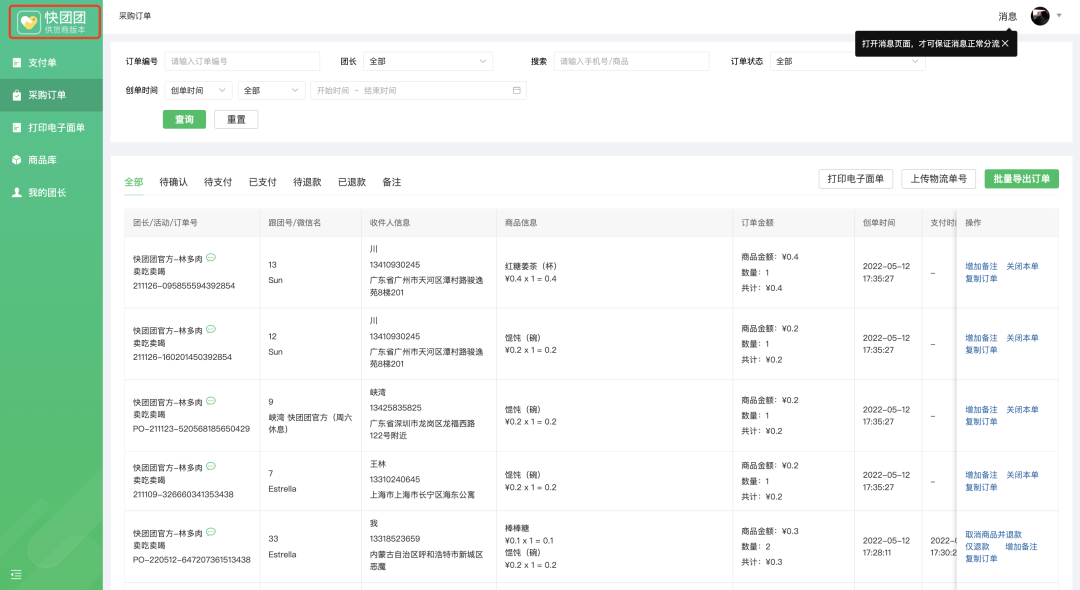1080x590 pixels.
Task: Go to 商品库 in the sidebar
Action: pos(42,160)
